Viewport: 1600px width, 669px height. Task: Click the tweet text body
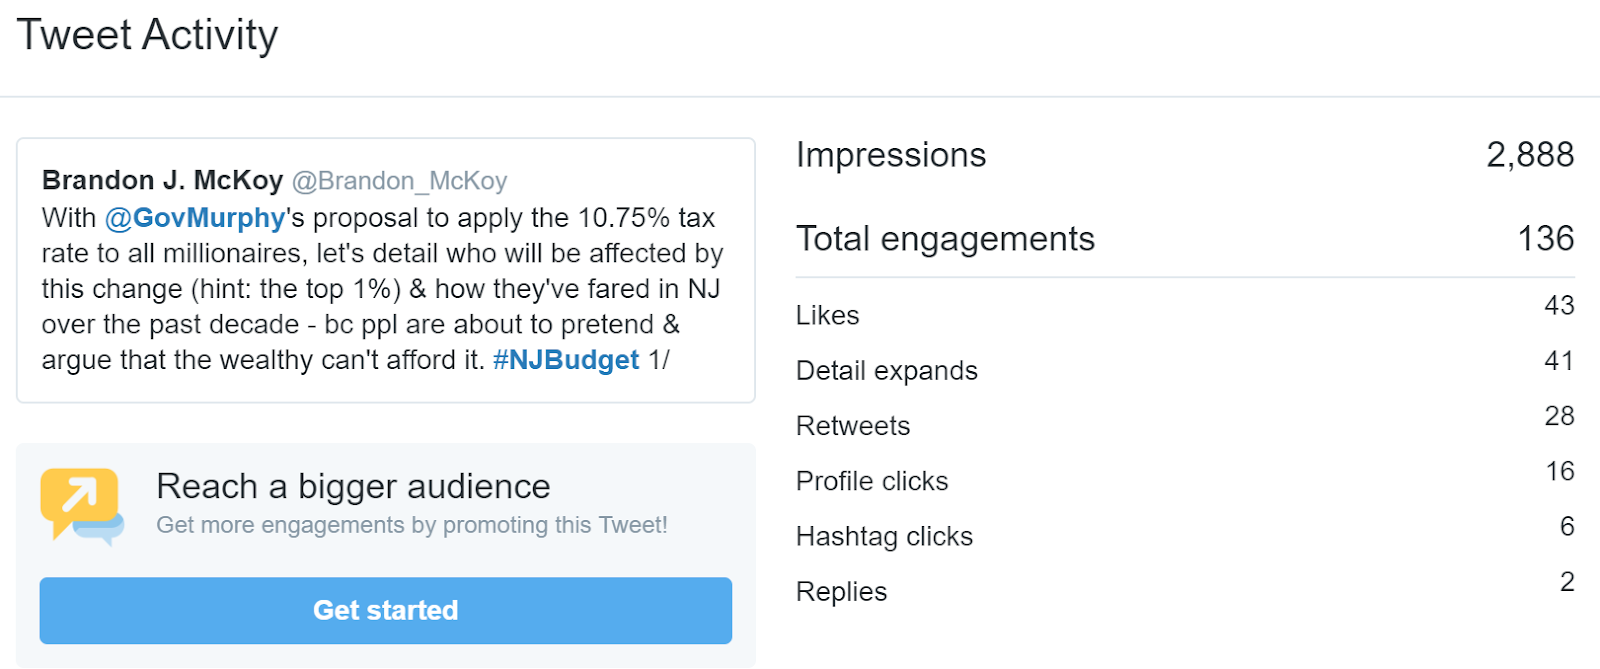(x=382, y=289)
